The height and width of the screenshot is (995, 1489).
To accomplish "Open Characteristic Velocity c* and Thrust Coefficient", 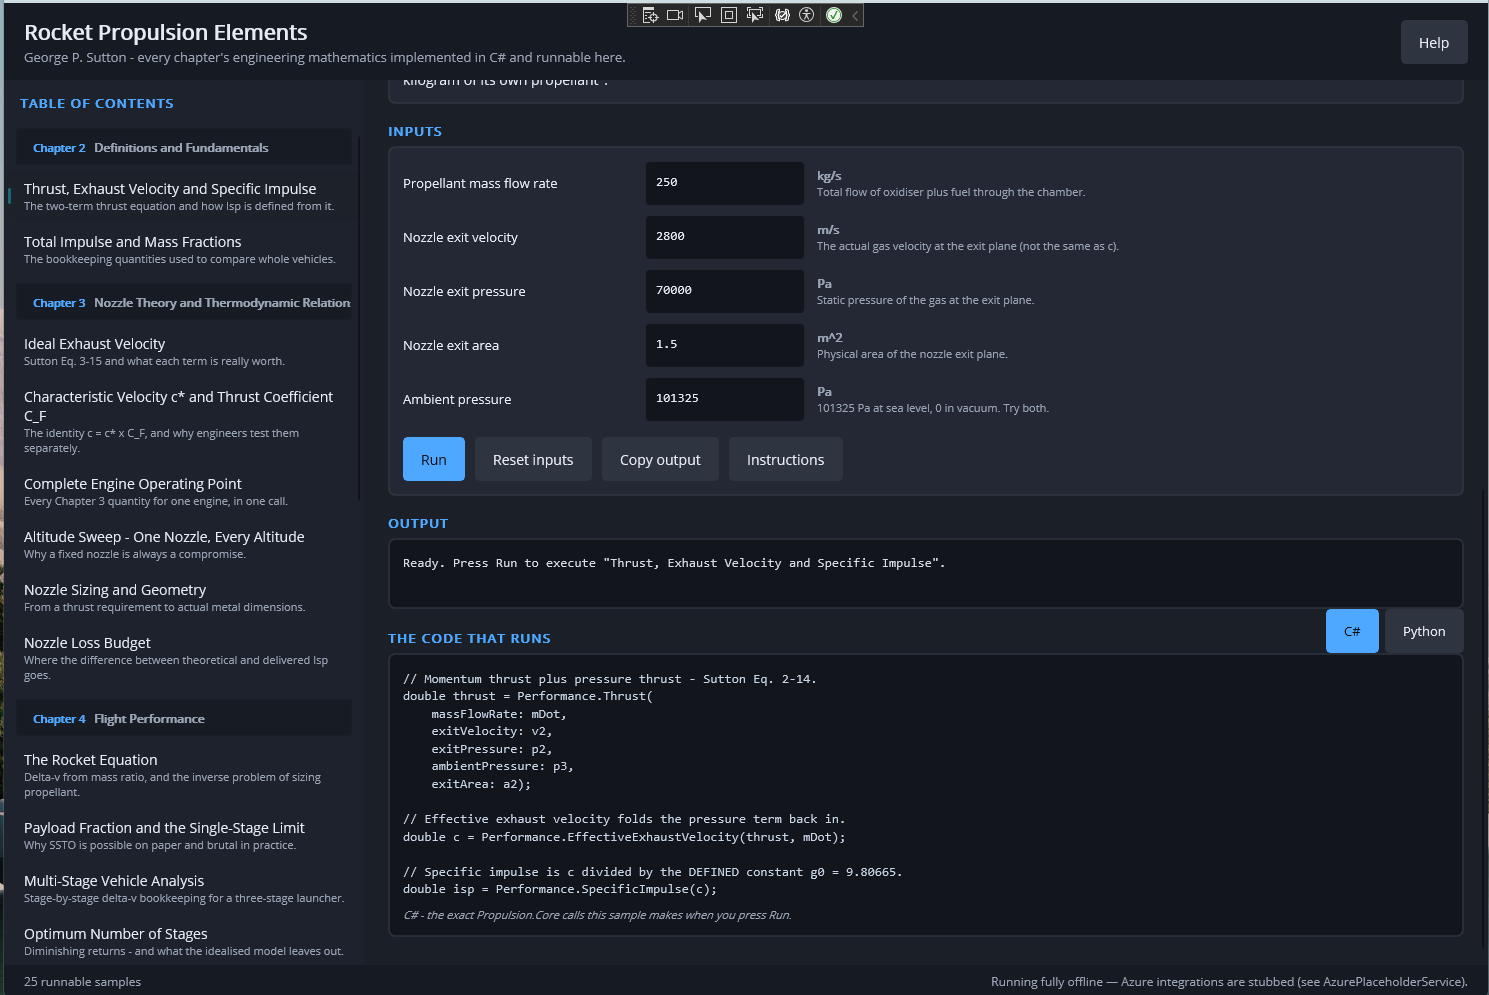I will coord(184,421).
